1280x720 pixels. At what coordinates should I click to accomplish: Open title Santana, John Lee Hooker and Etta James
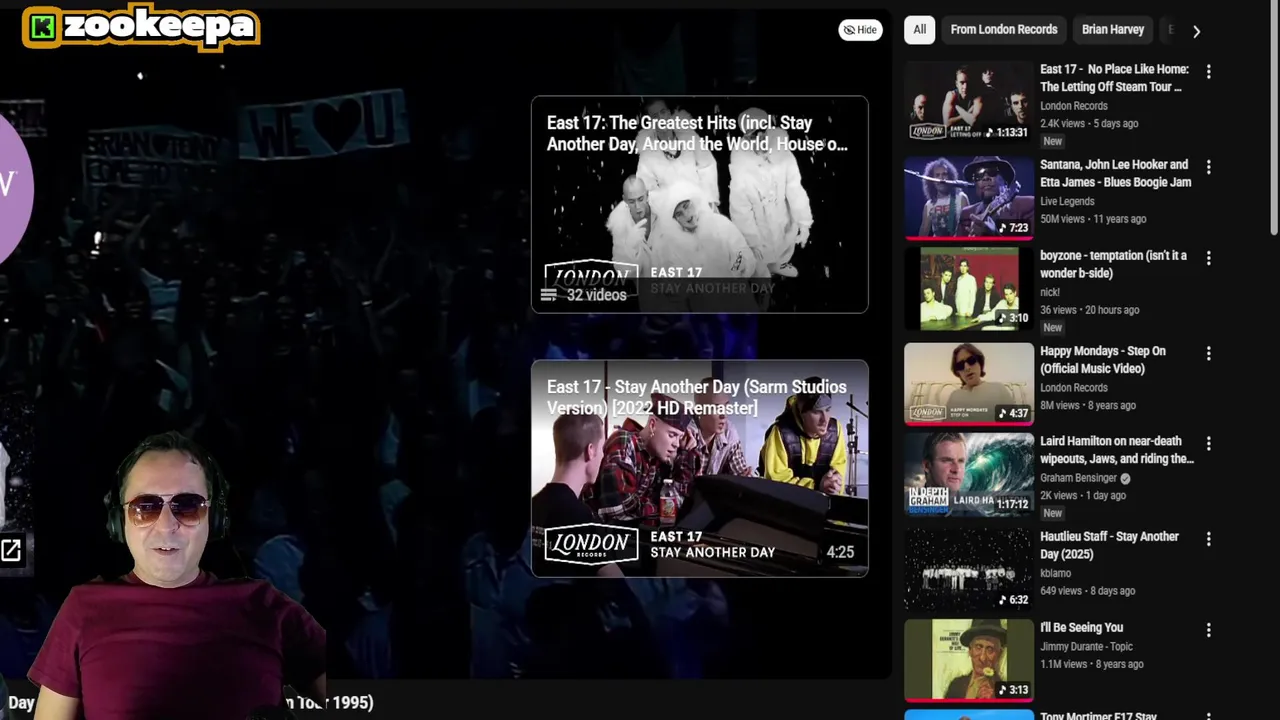point(1115,173)
